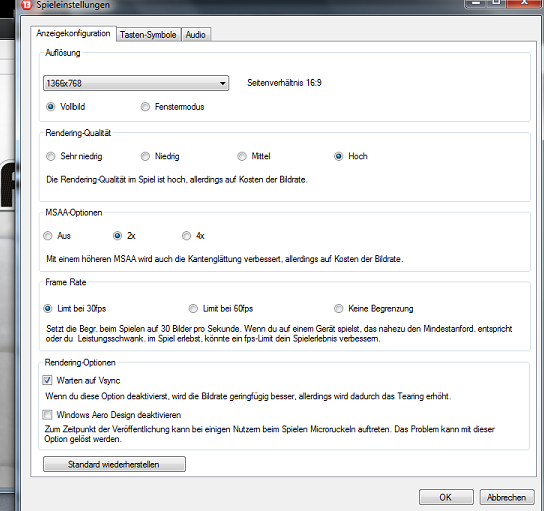Click the Standard wiederherstellen button

point(114,464)
